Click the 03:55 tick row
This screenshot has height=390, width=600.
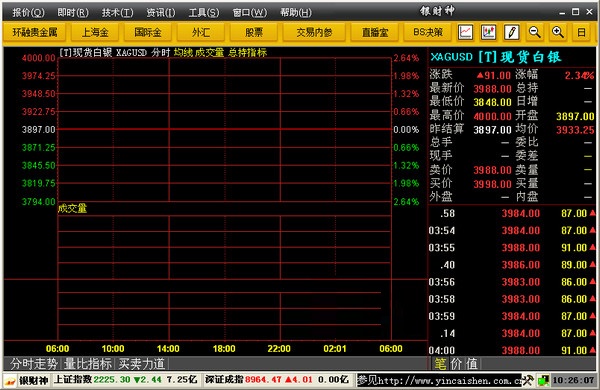coord(512,248)
